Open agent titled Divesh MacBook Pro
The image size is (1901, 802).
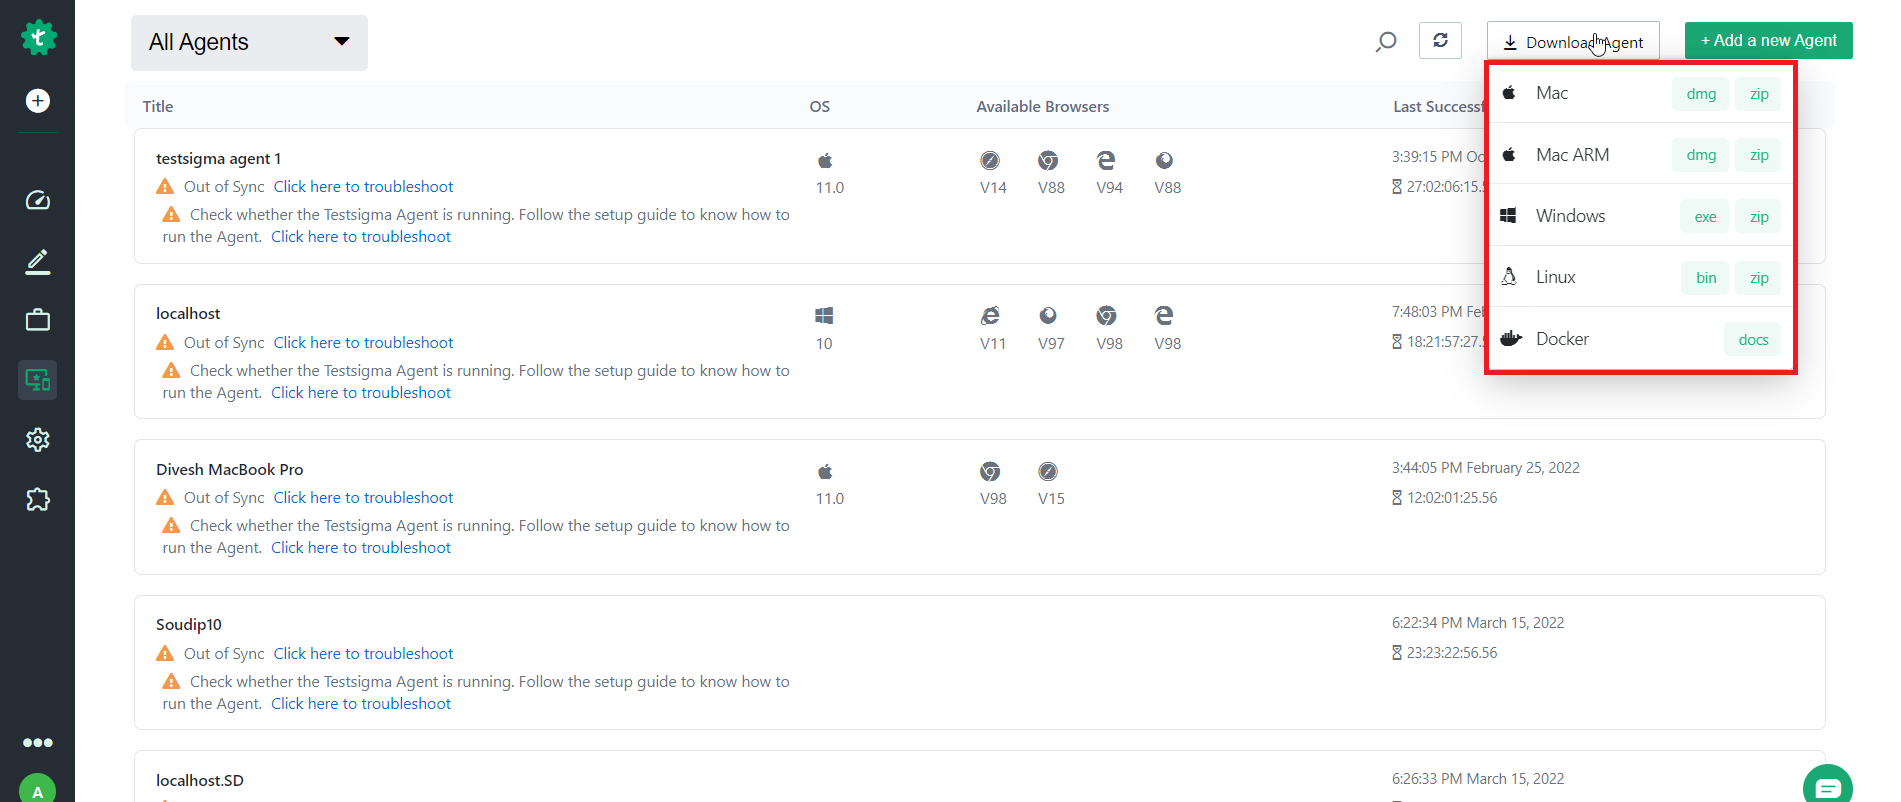click(x=229, y=470)
